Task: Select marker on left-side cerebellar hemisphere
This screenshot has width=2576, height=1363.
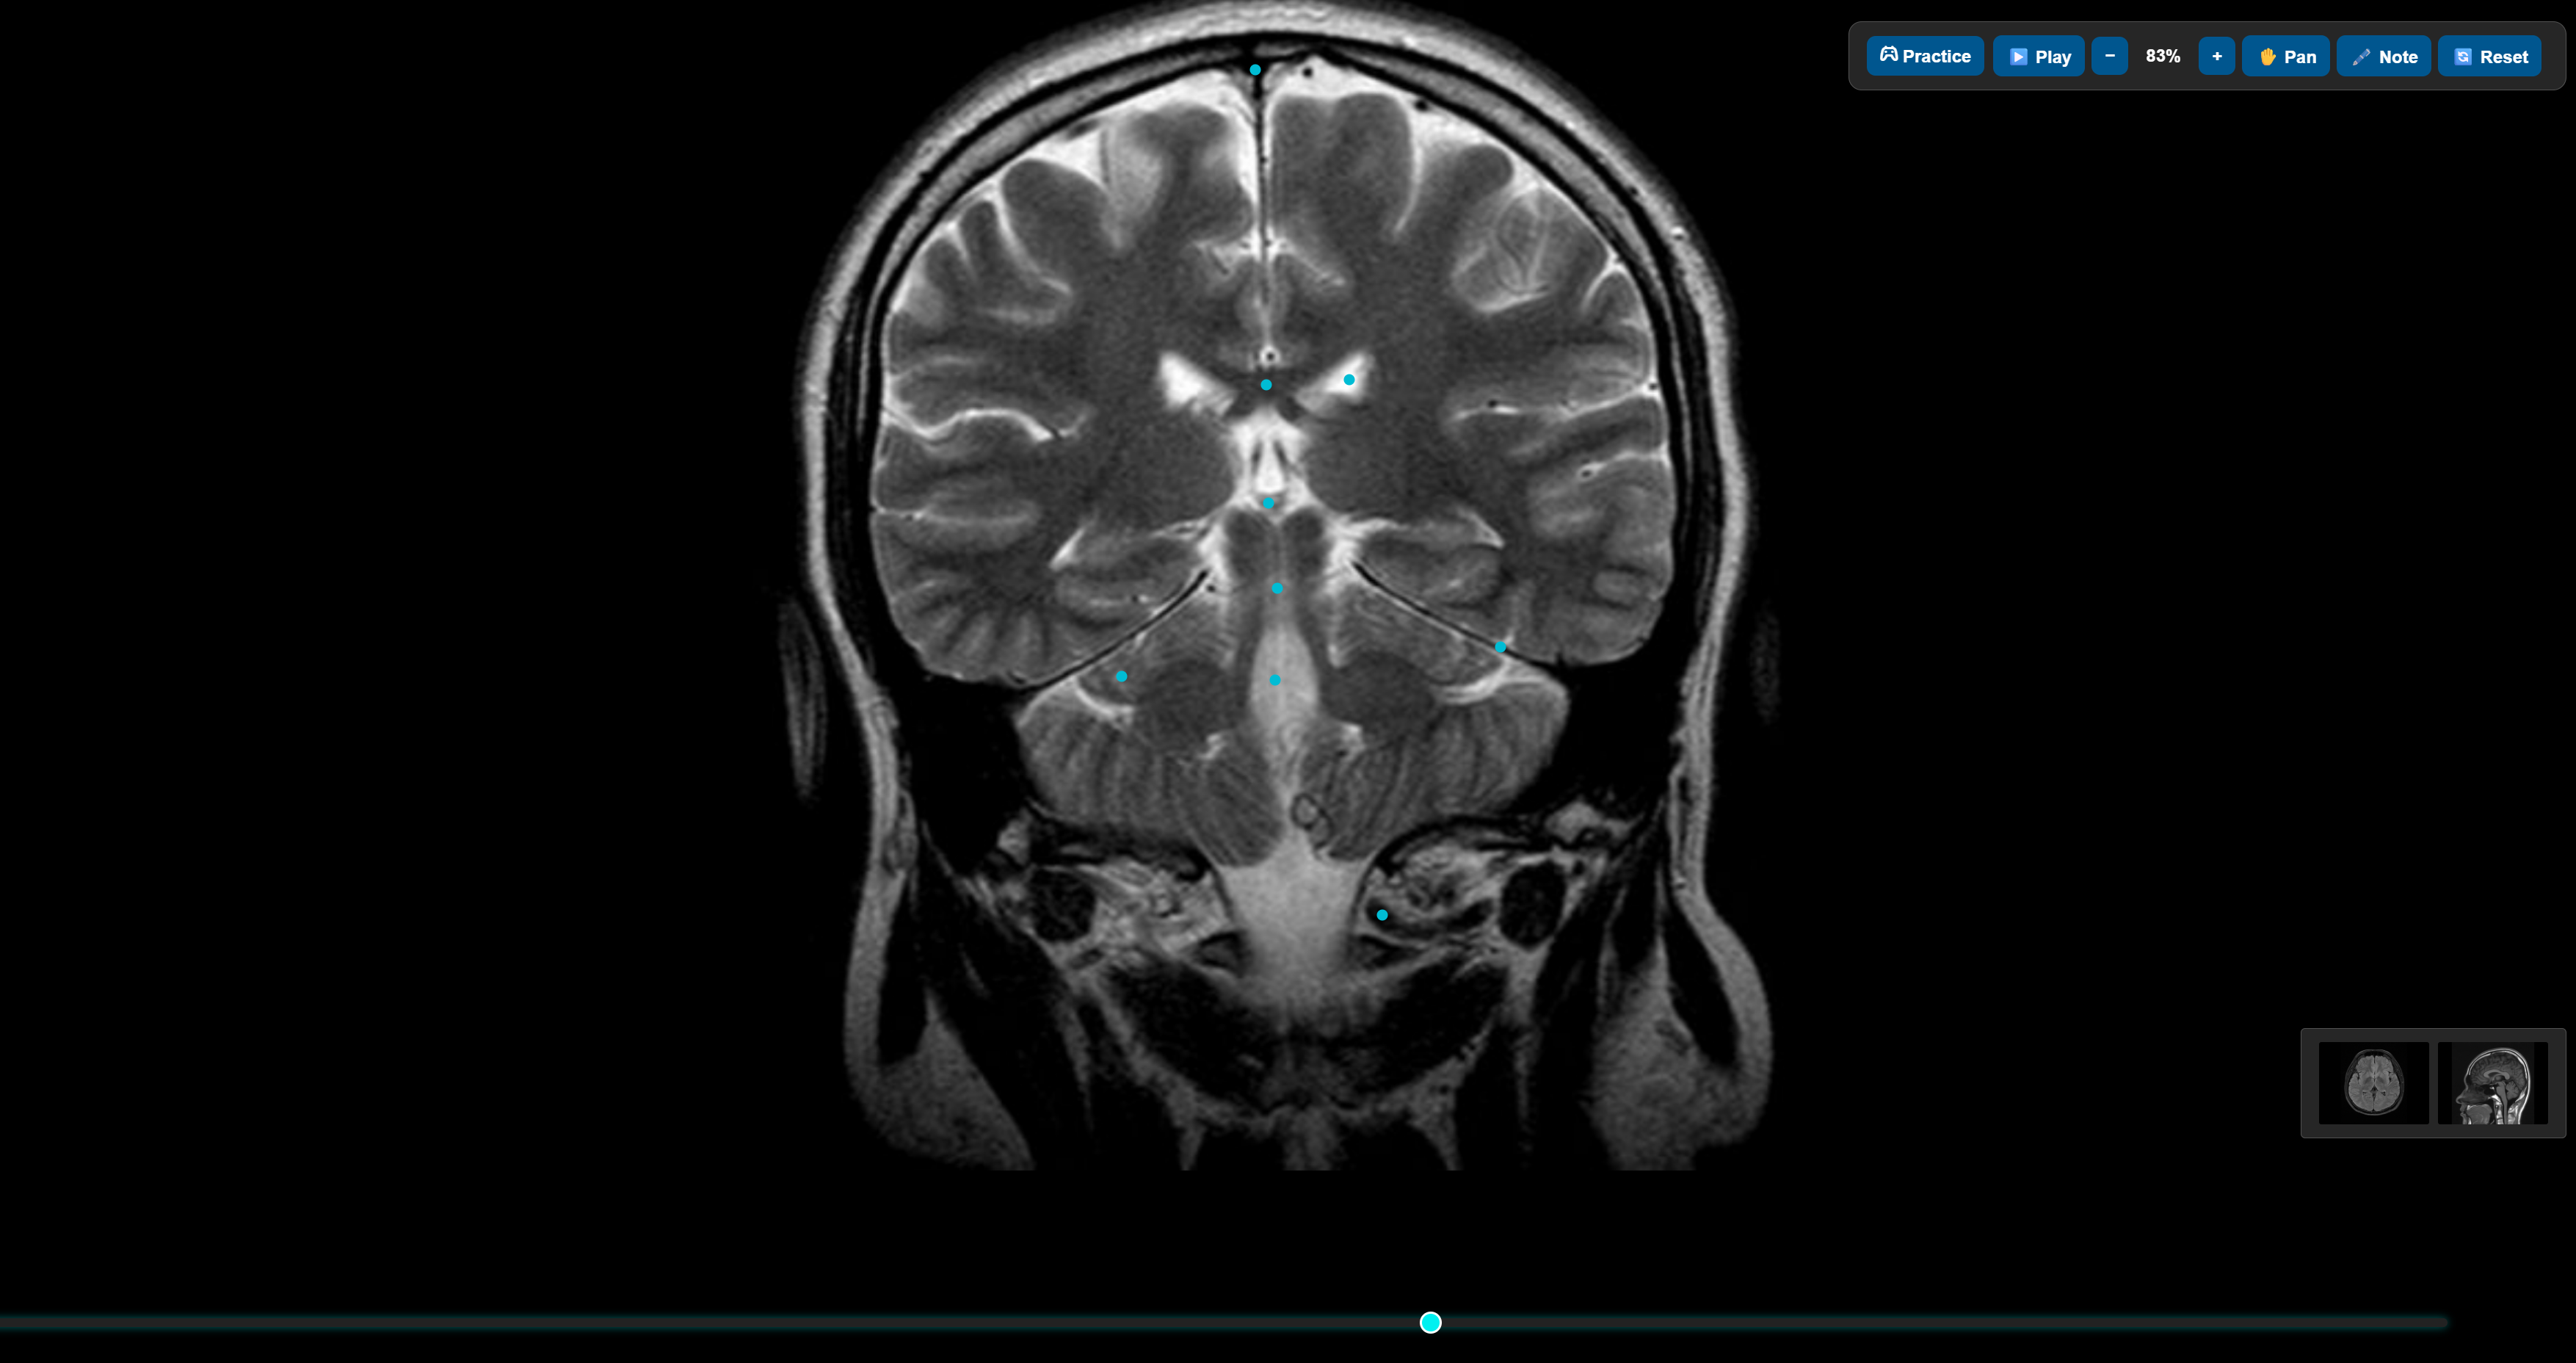Action: pyautogui.click(x=1121, y=677)
